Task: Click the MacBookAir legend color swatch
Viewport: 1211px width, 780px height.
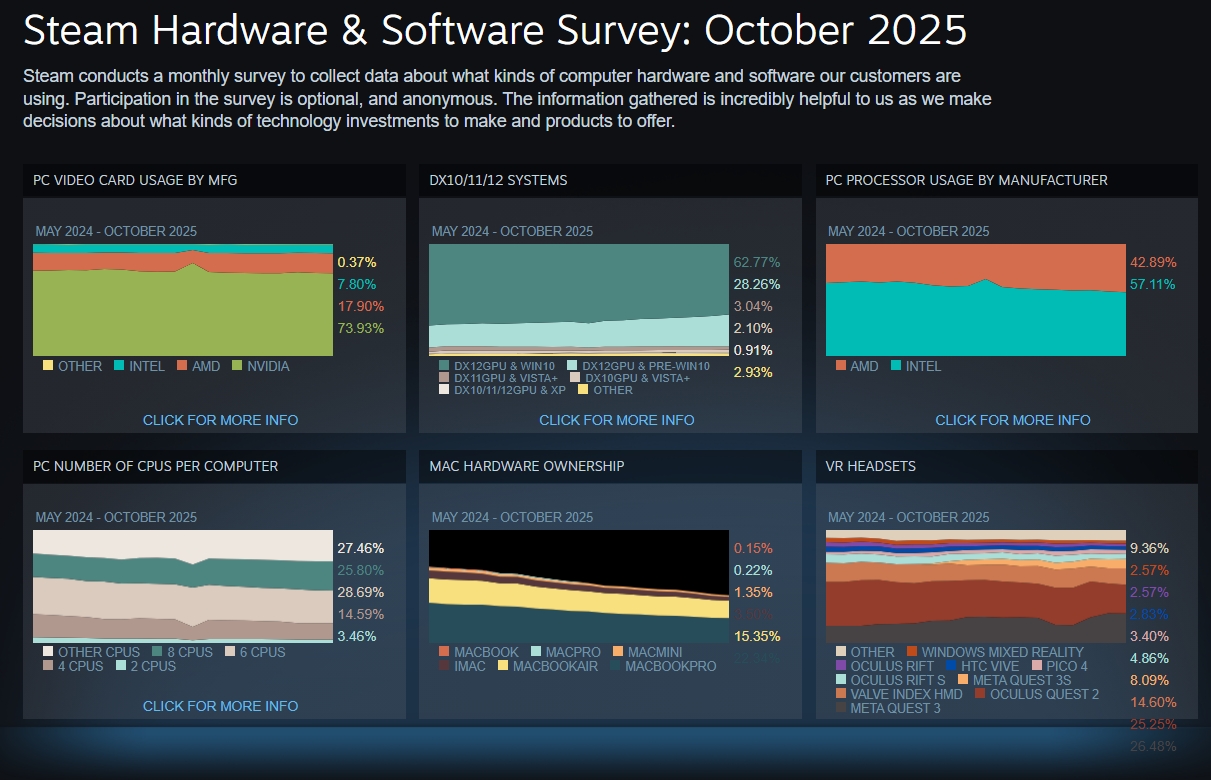Action: pos(503,666)
